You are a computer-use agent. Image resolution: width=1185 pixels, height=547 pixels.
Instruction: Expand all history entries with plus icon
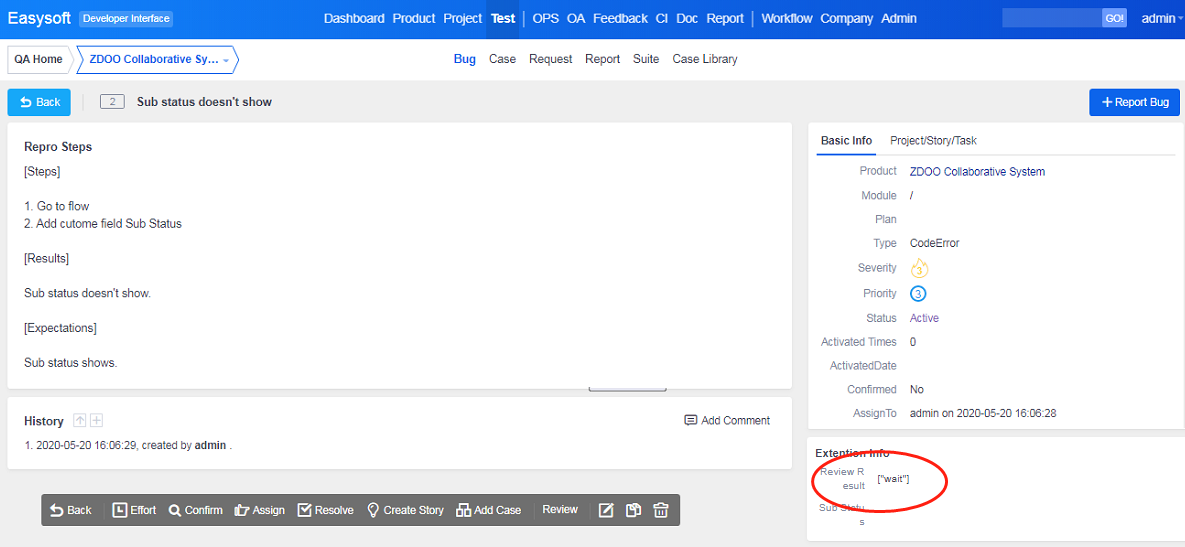97,421
